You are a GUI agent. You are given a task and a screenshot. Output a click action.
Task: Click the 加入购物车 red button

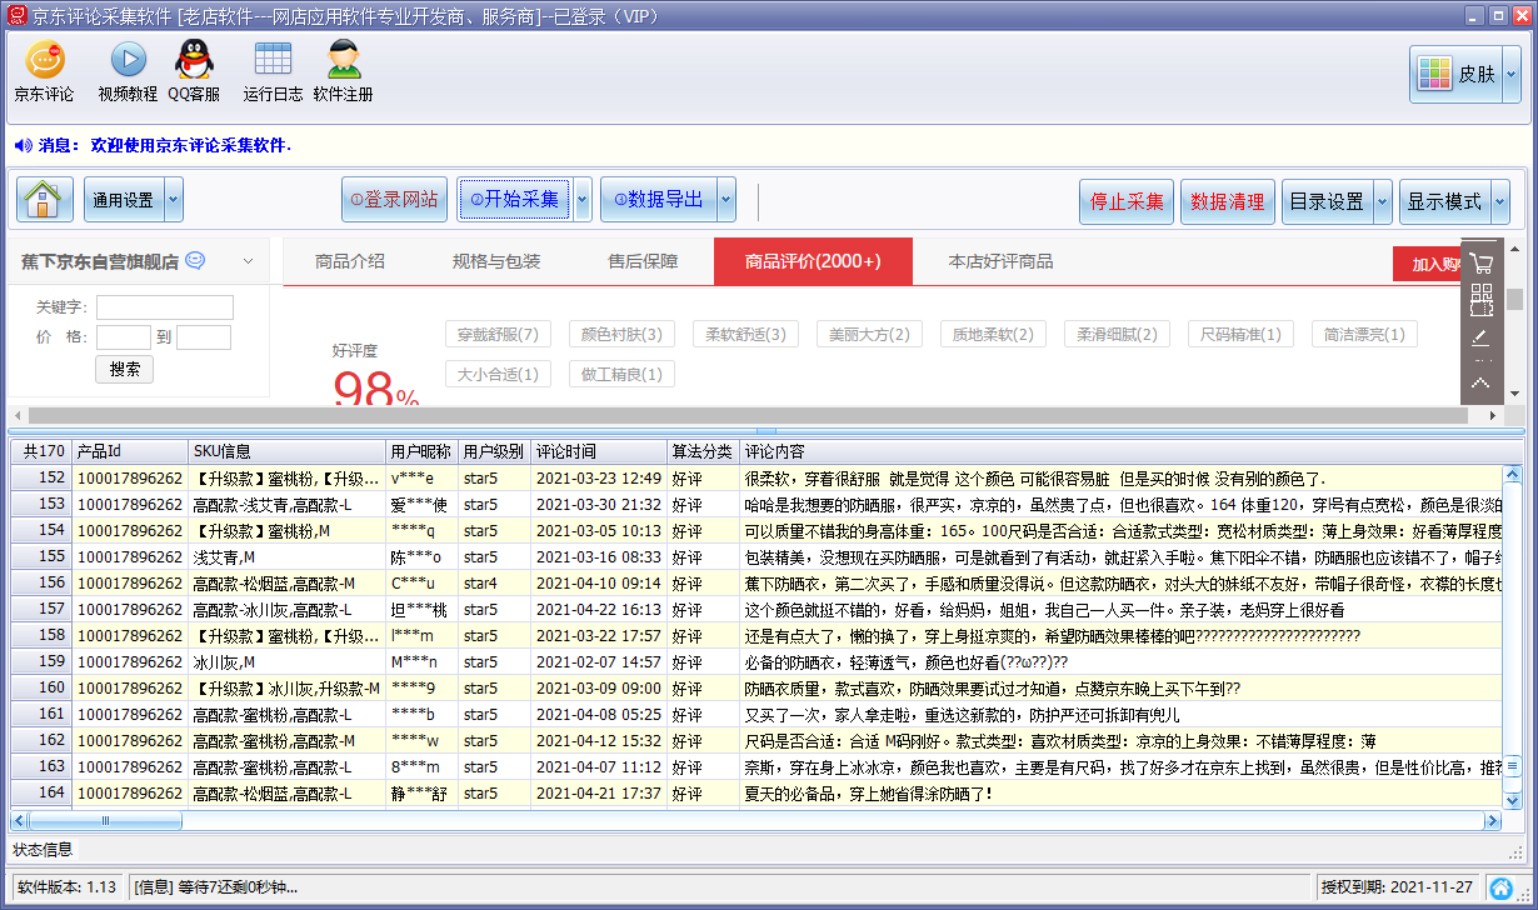coord(1427,264)
